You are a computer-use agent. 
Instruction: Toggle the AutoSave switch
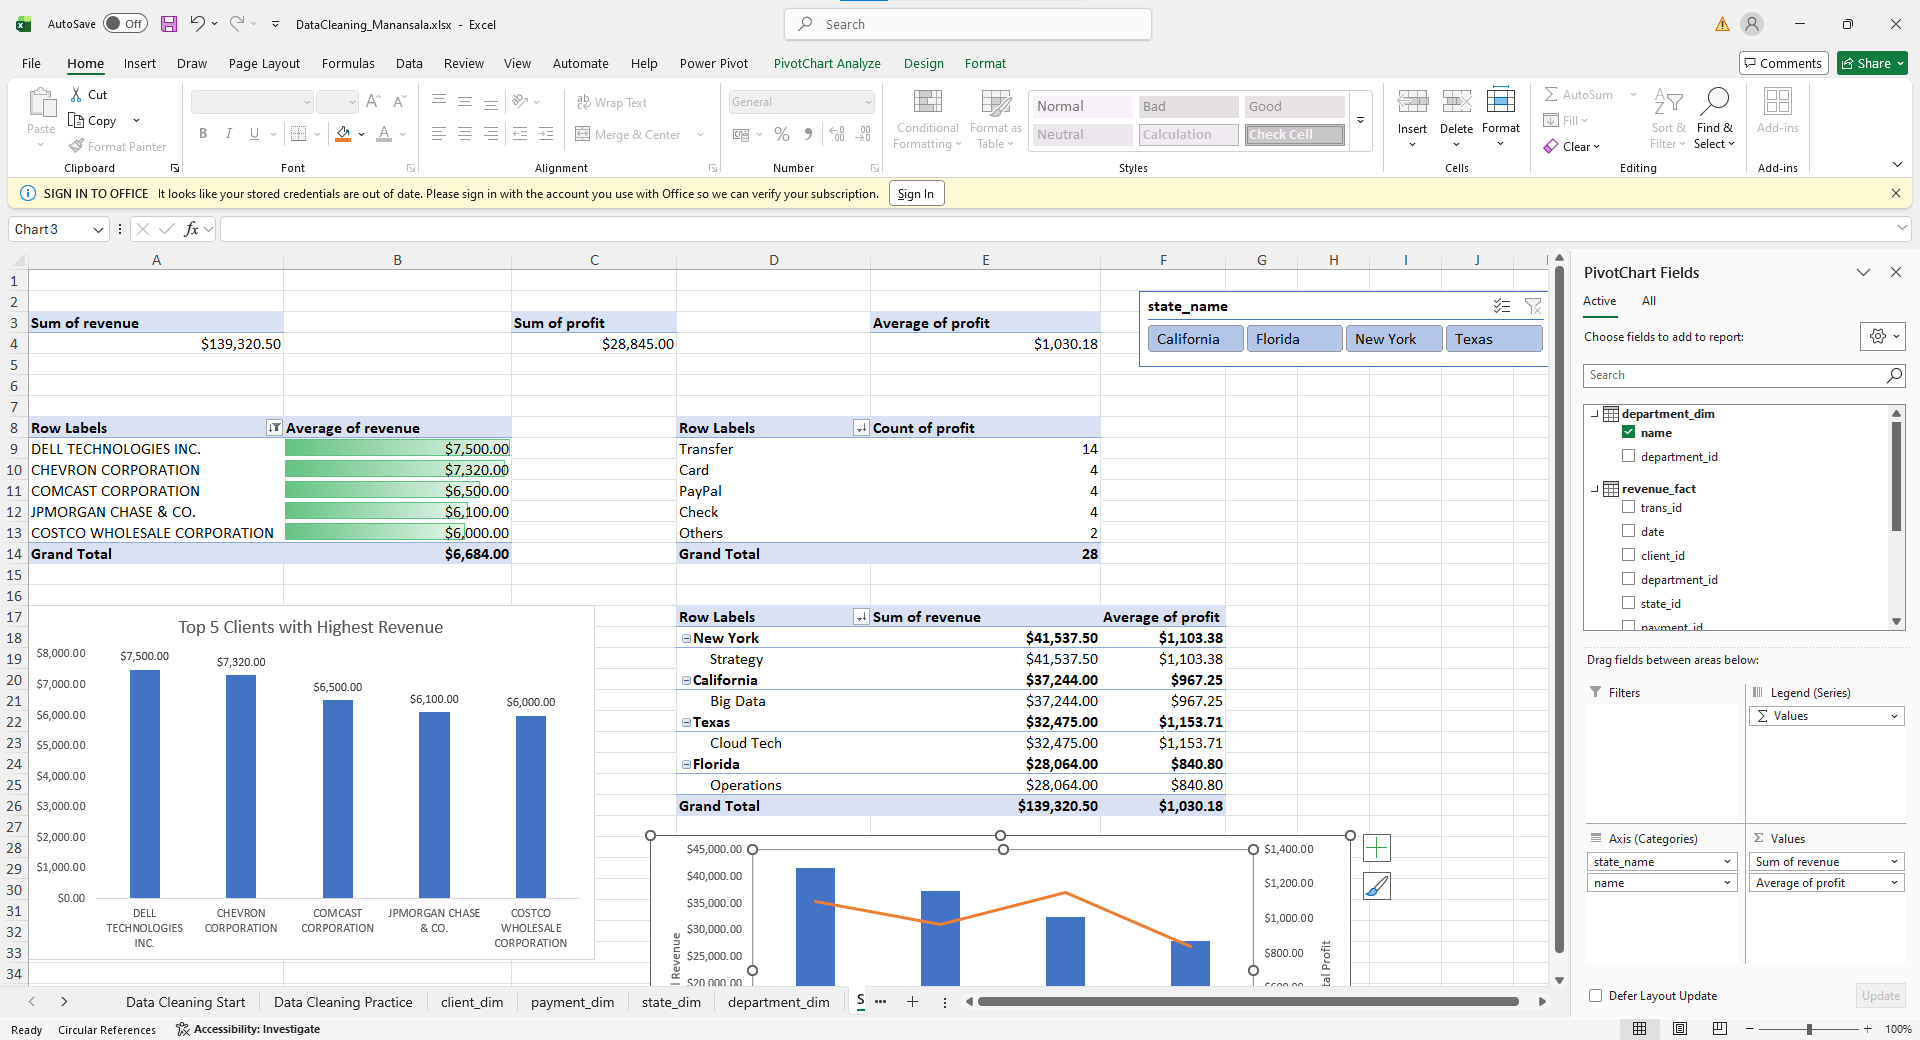125,24
